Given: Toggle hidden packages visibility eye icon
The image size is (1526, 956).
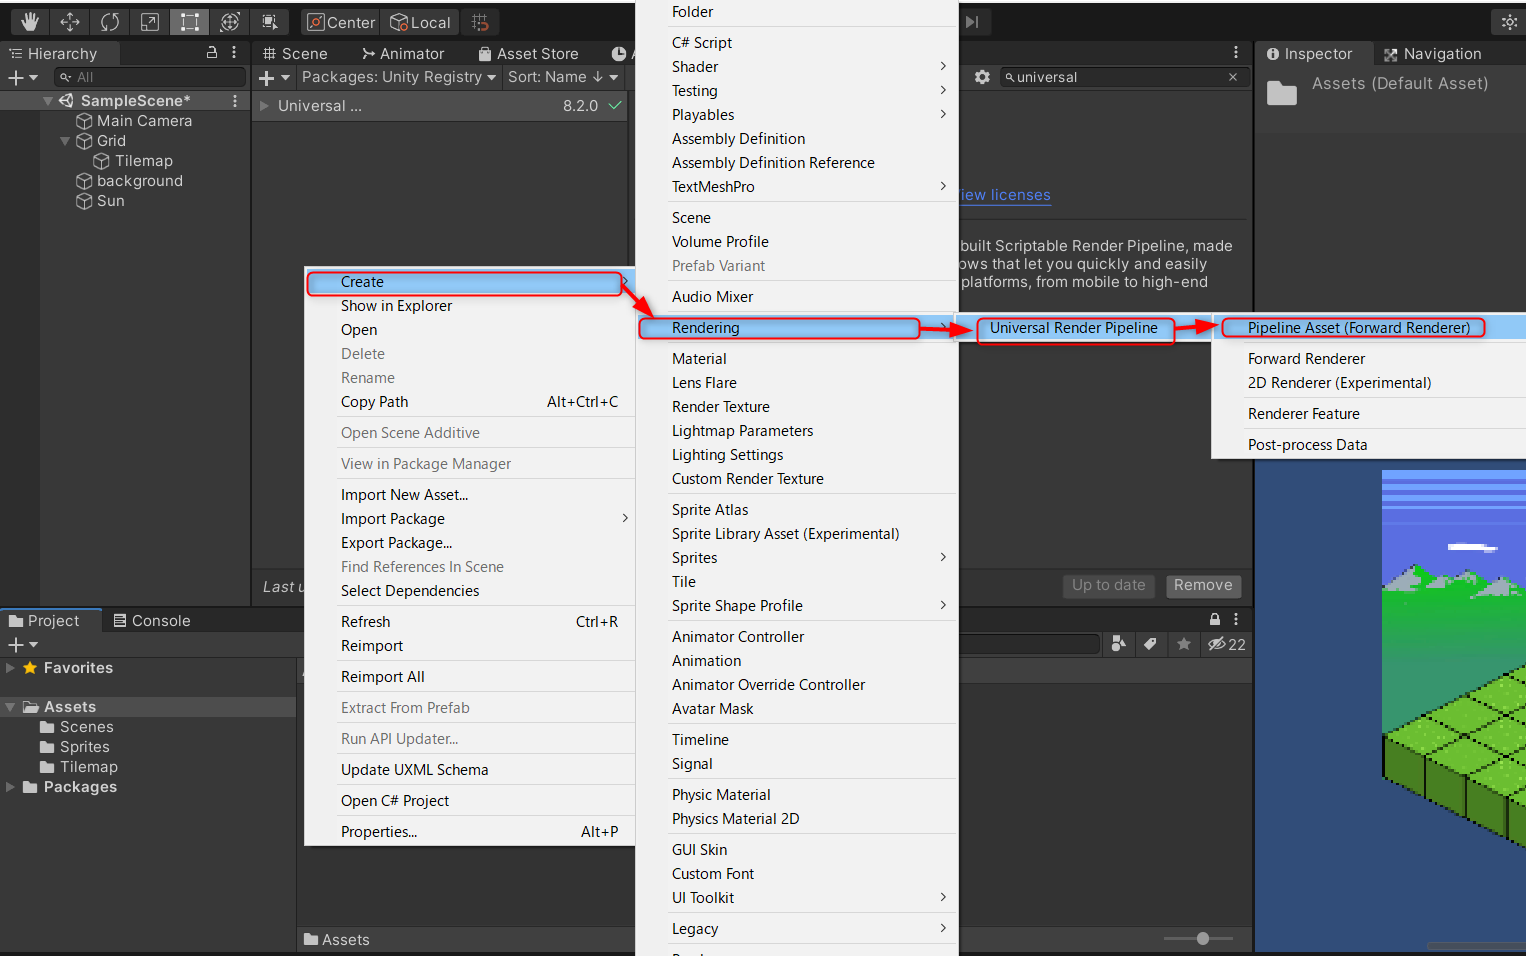Looking at the screenshot, I should pos(1226,644).
